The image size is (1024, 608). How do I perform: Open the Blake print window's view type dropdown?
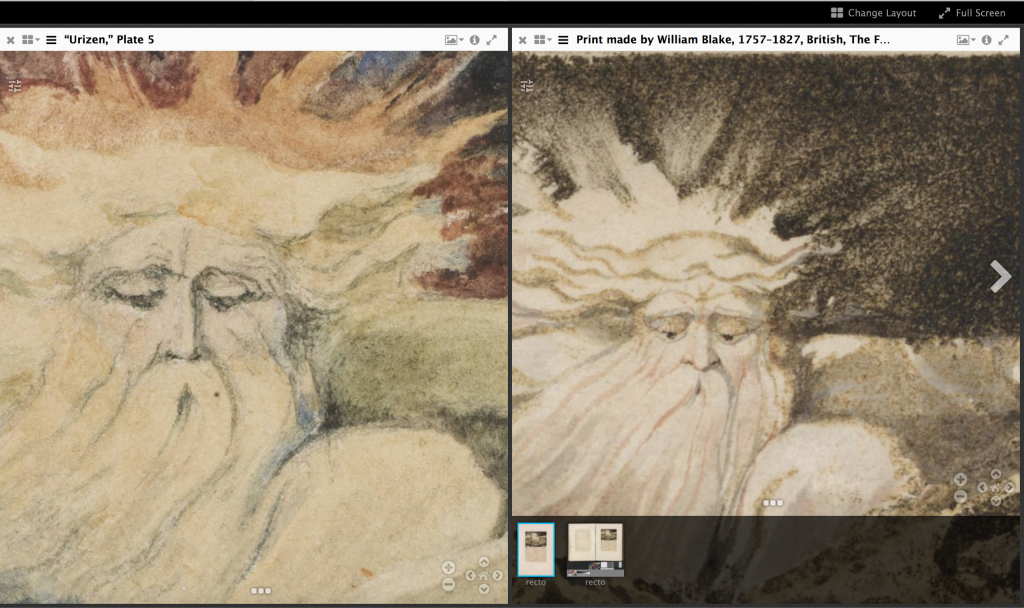[965, 40]
